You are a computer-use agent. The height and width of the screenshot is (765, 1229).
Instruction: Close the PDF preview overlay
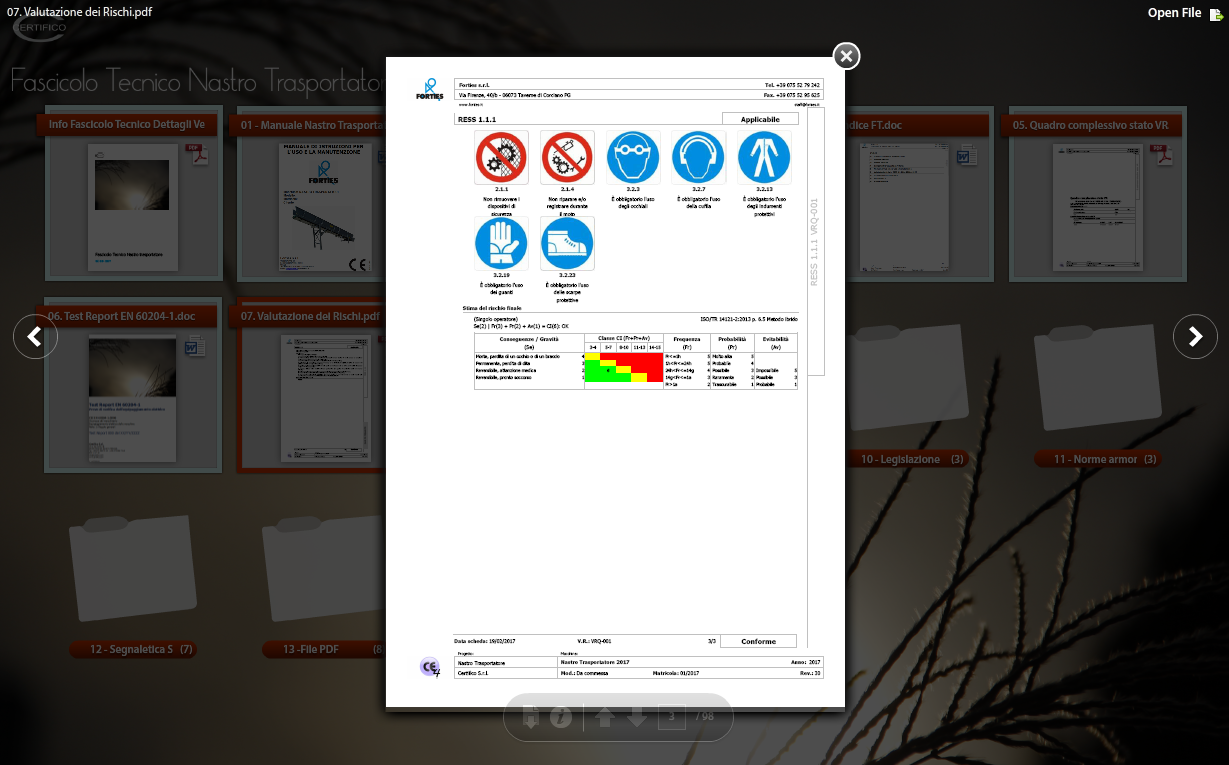846,56
